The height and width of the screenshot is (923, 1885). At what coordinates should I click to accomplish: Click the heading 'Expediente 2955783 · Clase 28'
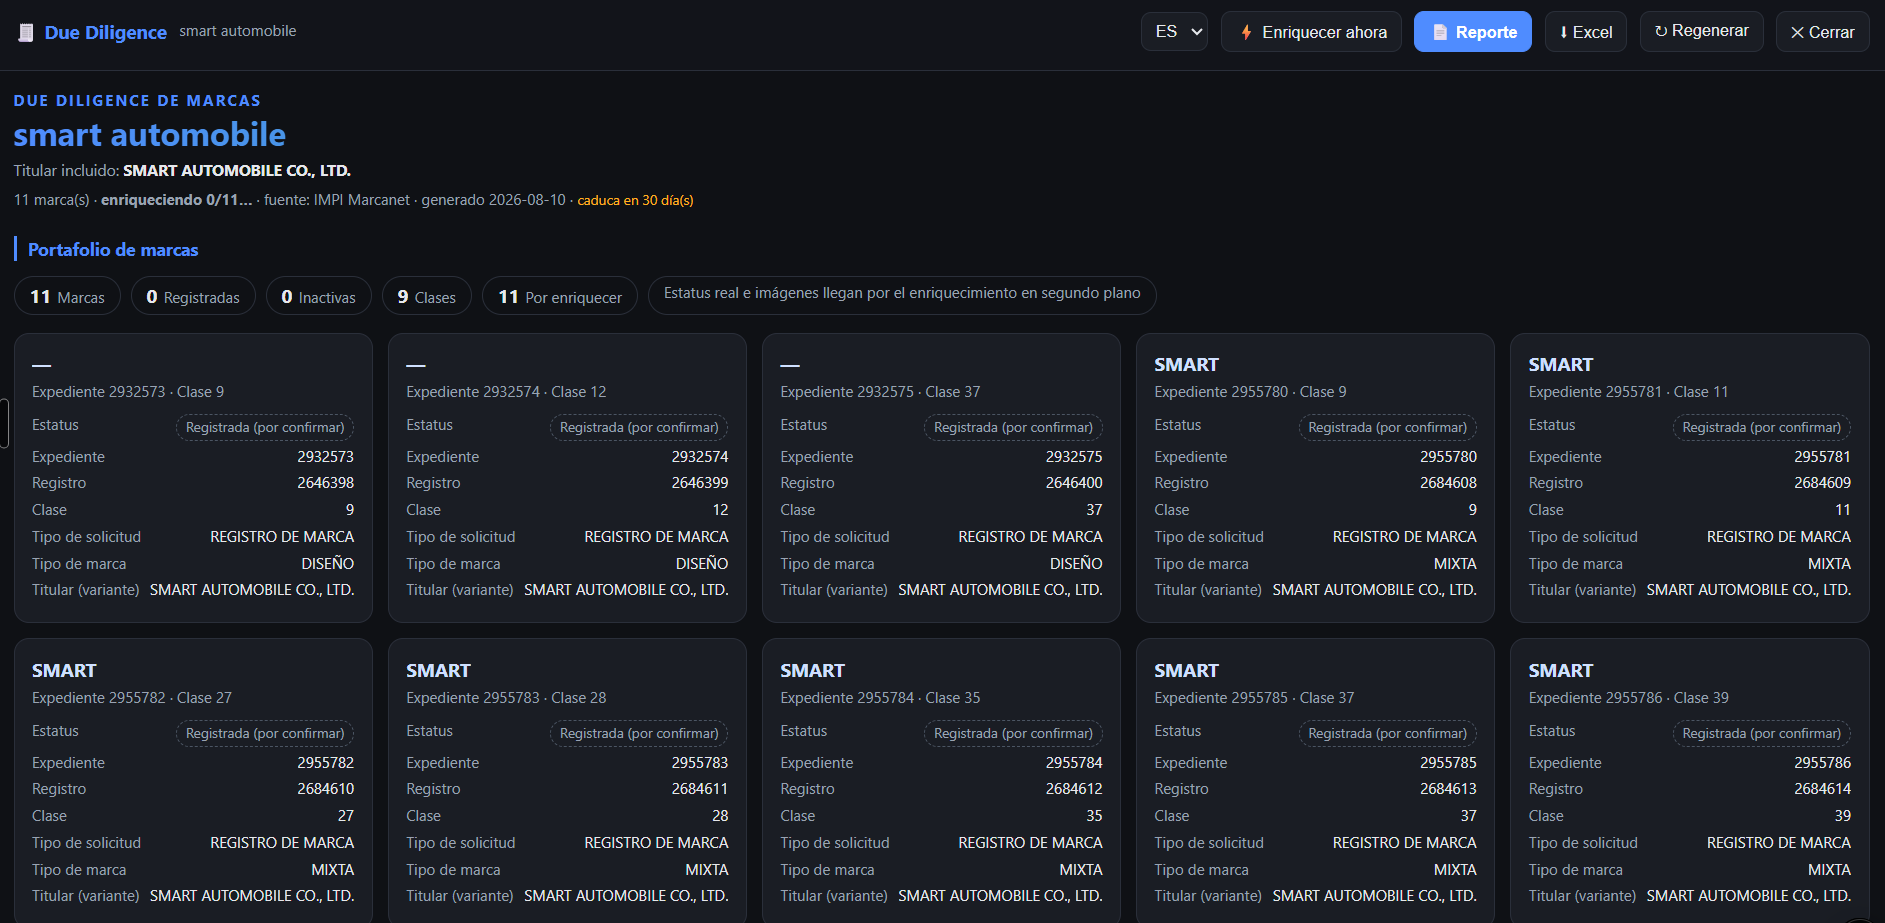(506, 698)
